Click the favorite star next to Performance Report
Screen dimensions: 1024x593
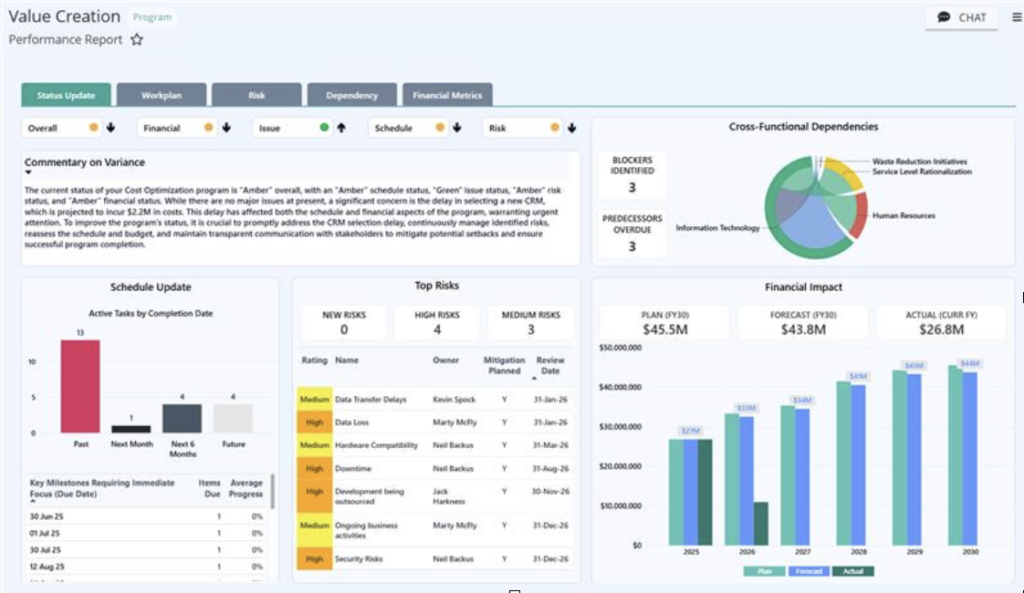pyautogui.click(x=136, y=40)
